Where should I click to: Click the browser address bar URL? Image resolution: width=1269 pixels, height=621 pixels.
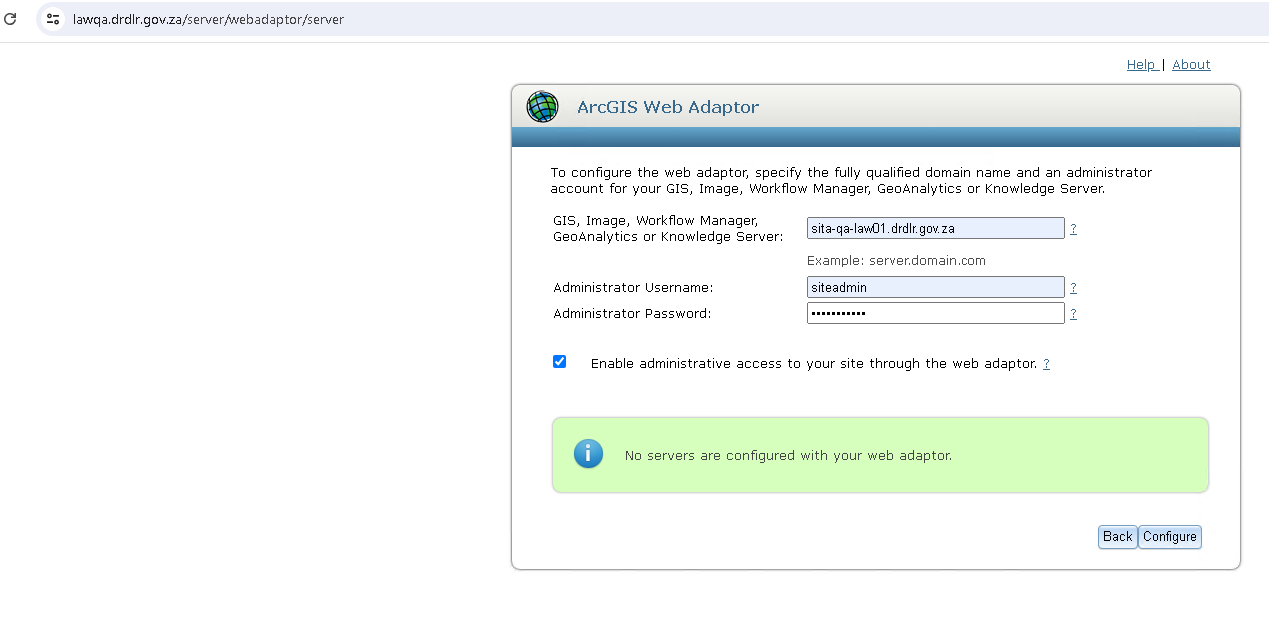[x=208, y=19]
